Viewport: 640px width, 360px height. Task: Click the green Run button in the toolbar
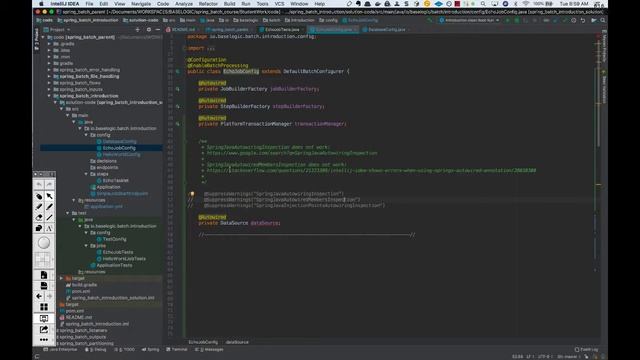point(507,20)
